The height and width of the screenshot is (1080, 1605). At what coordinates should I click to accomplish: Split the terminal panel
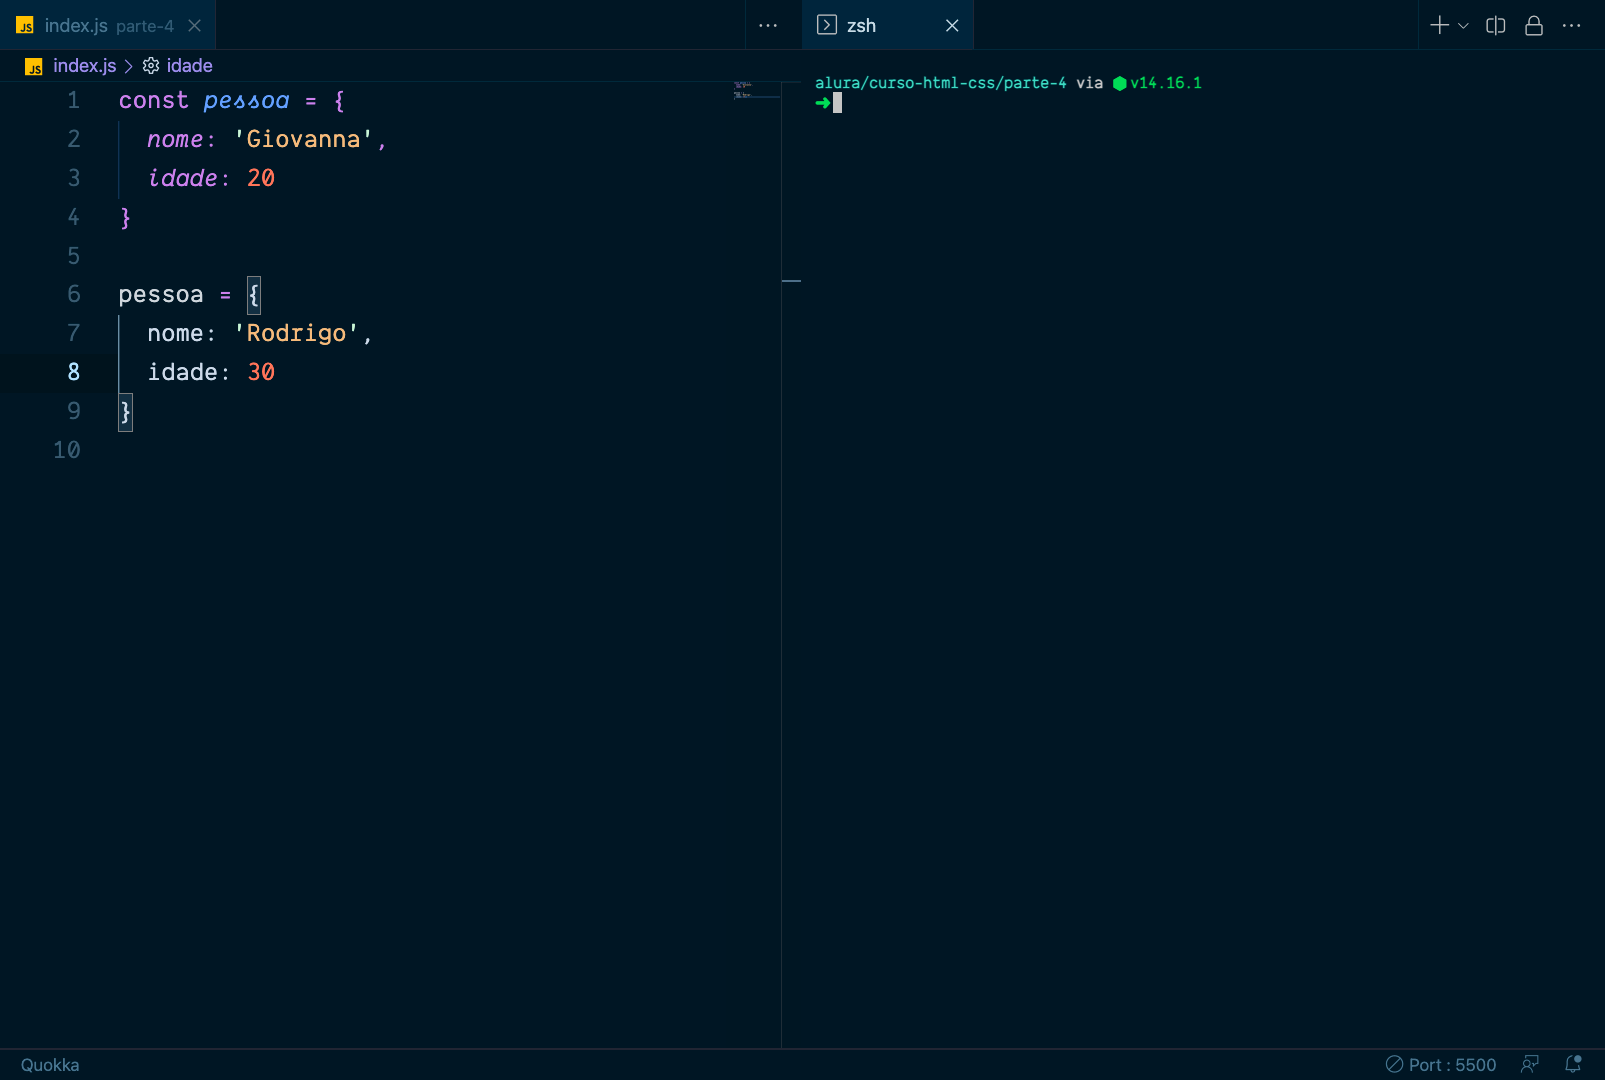pyautogui.click(x=1496, y=26)
